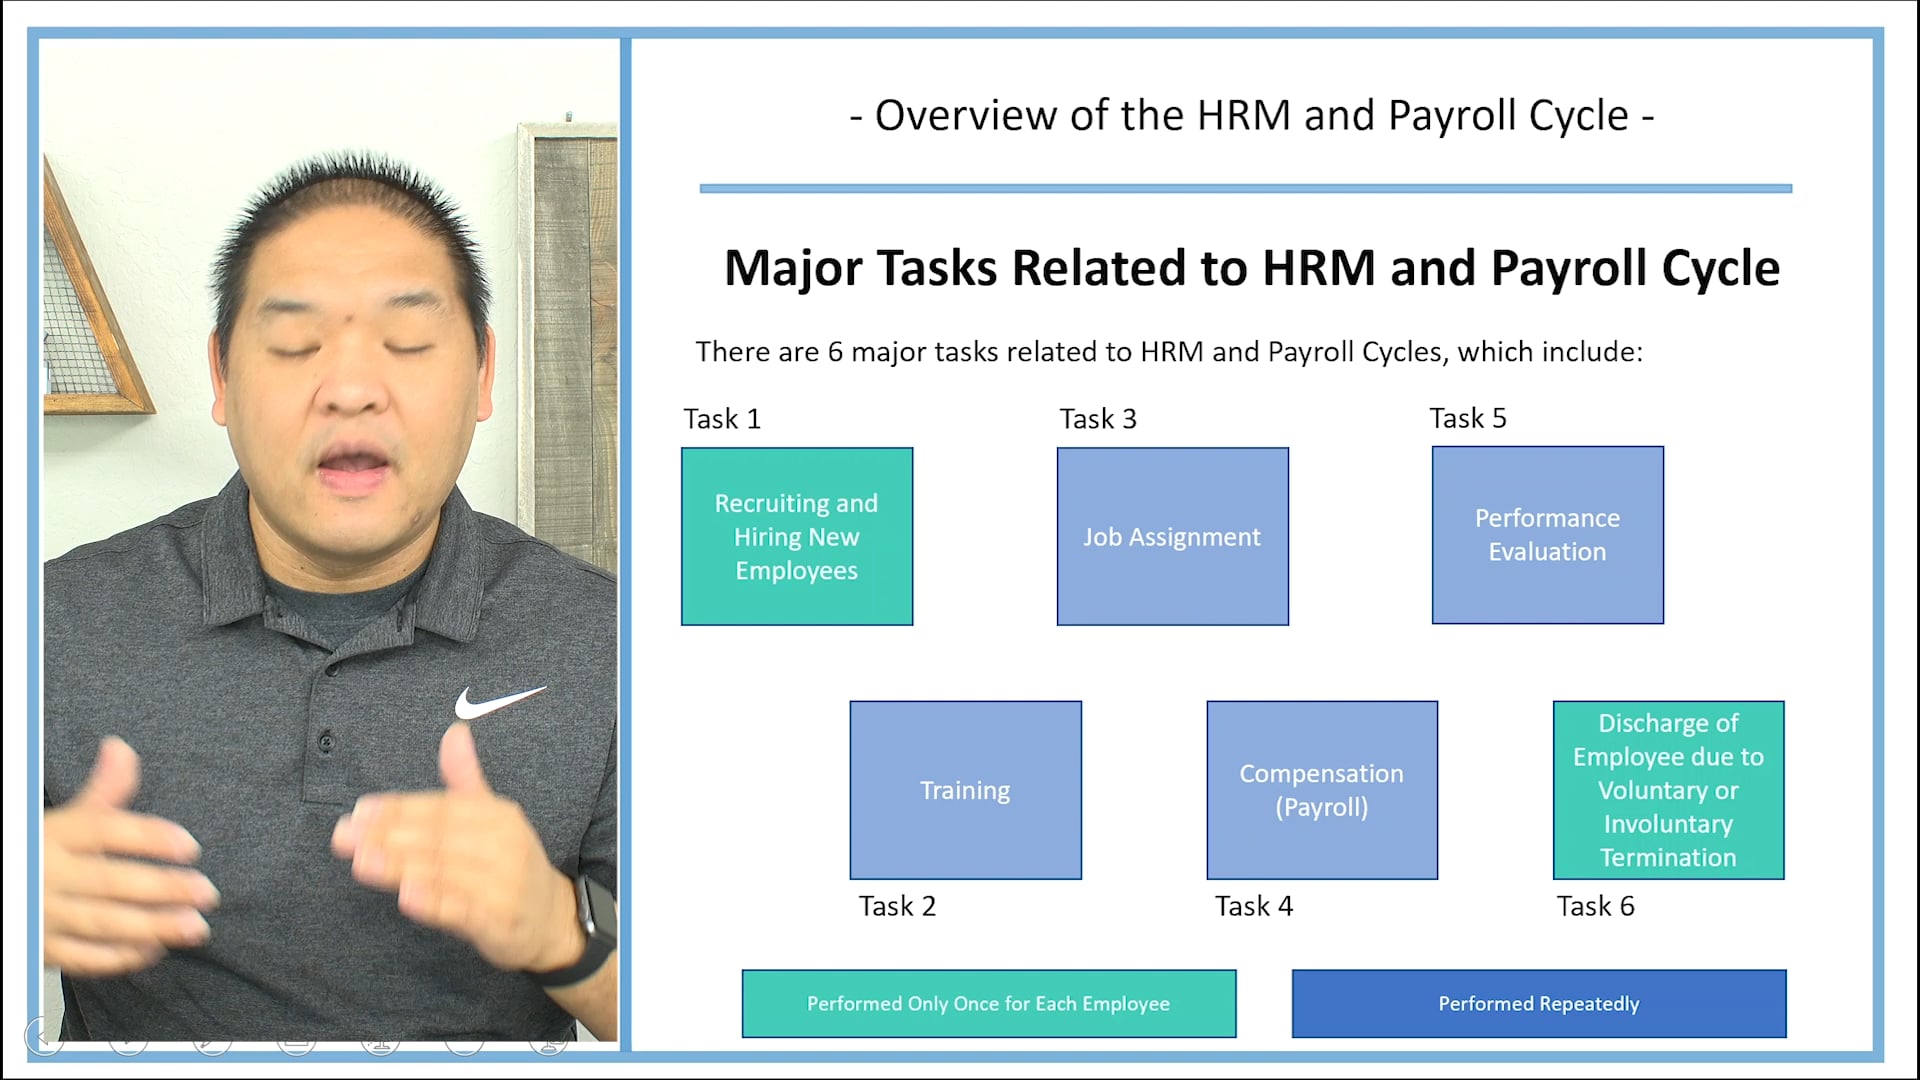Click the Task 1 label above the green box

(x=722, y=419)
